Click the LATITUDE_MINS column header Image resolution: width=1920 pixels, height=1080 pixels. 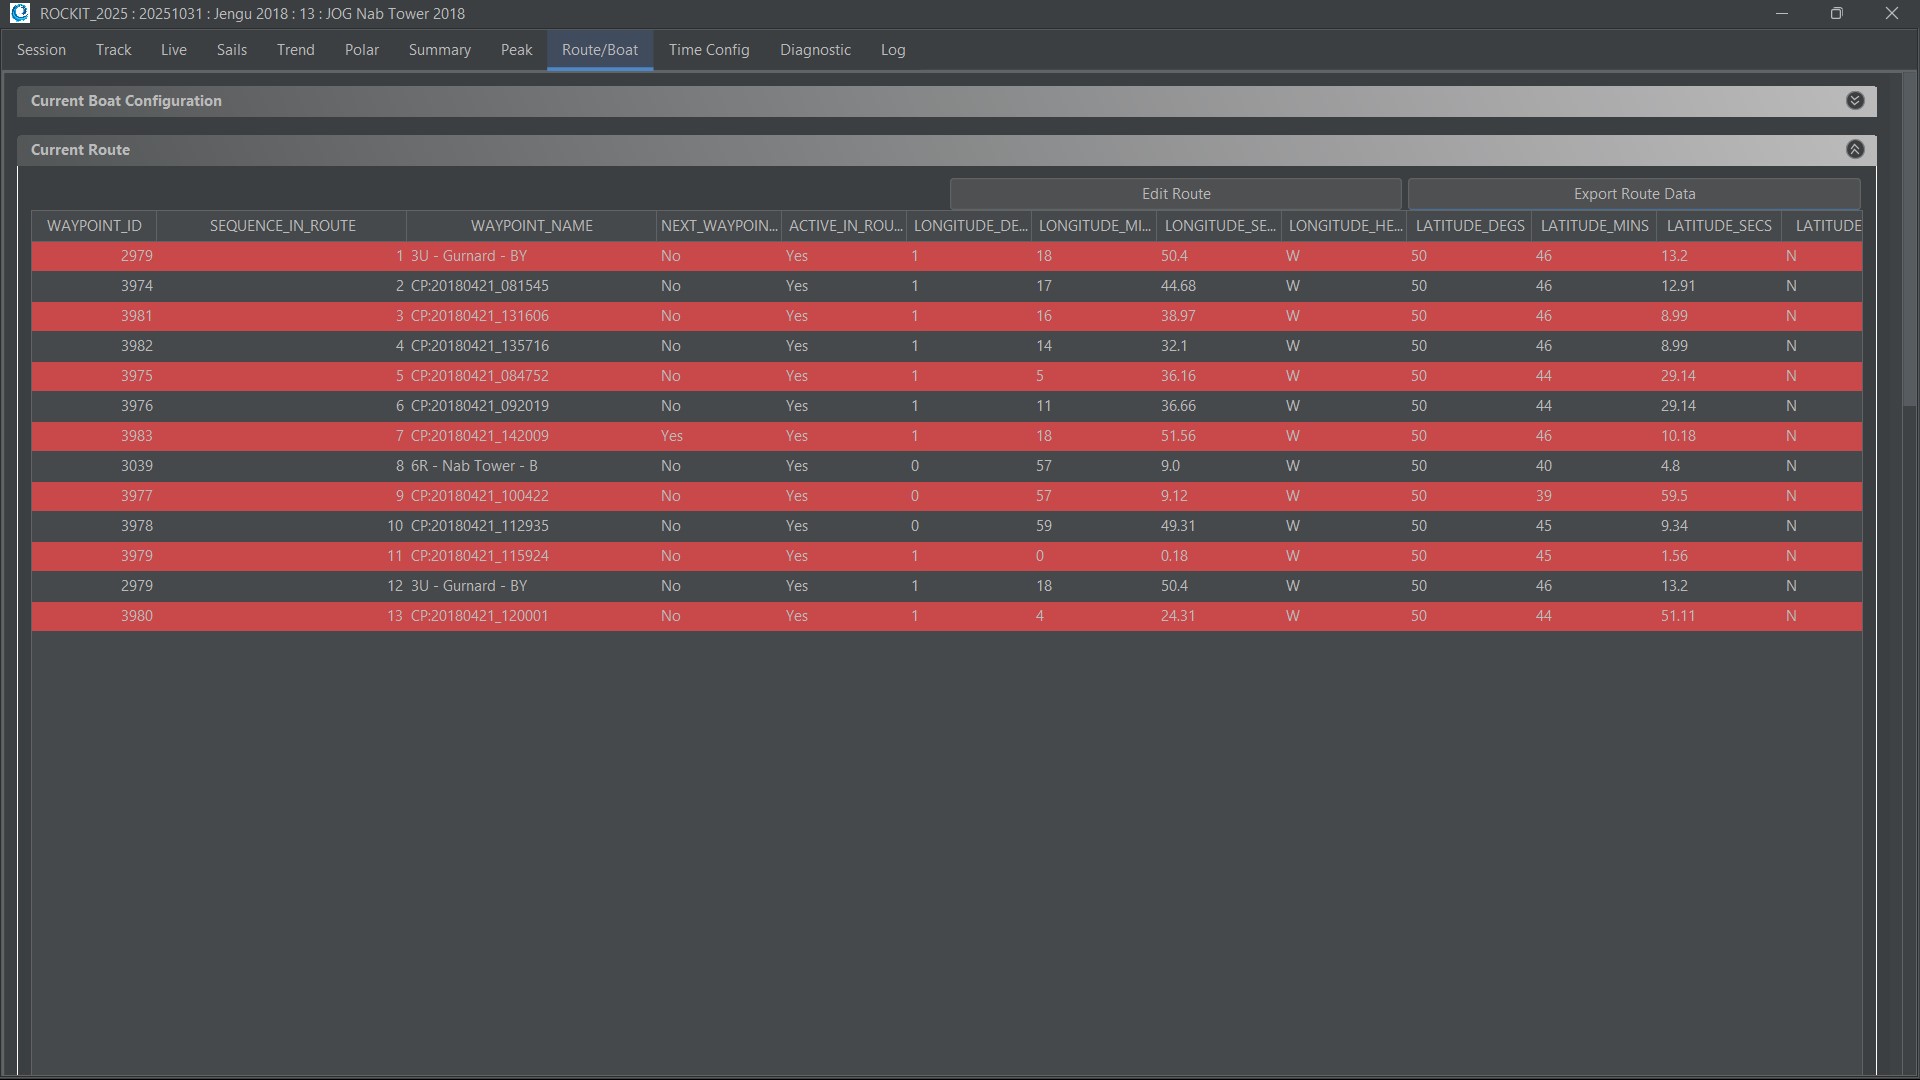pos(1593,226)
